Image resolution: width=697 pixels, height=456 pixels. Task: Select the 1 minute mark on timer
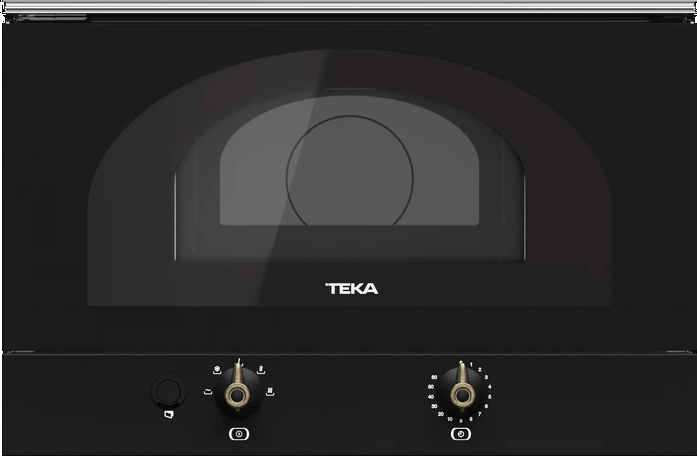click(x=472, y=366)
